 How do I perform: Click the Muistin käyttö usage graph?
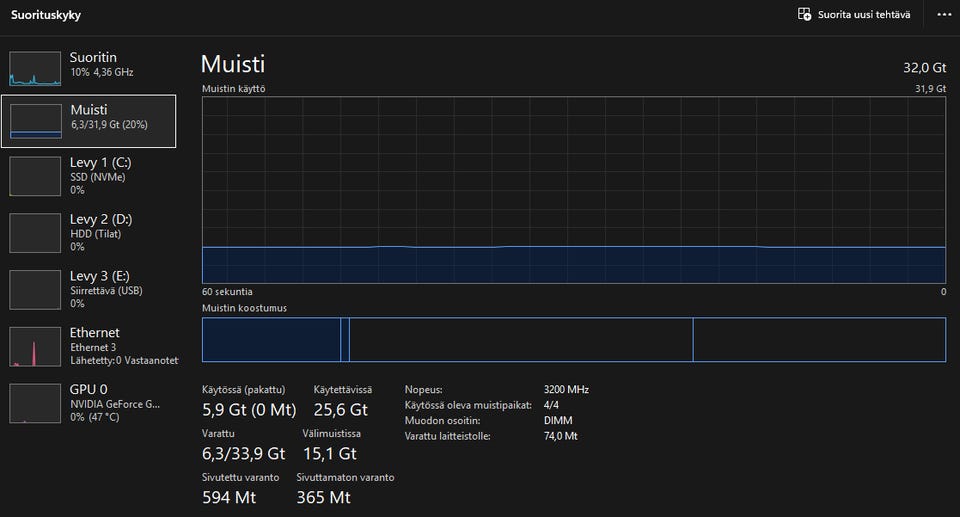(574, 190)
